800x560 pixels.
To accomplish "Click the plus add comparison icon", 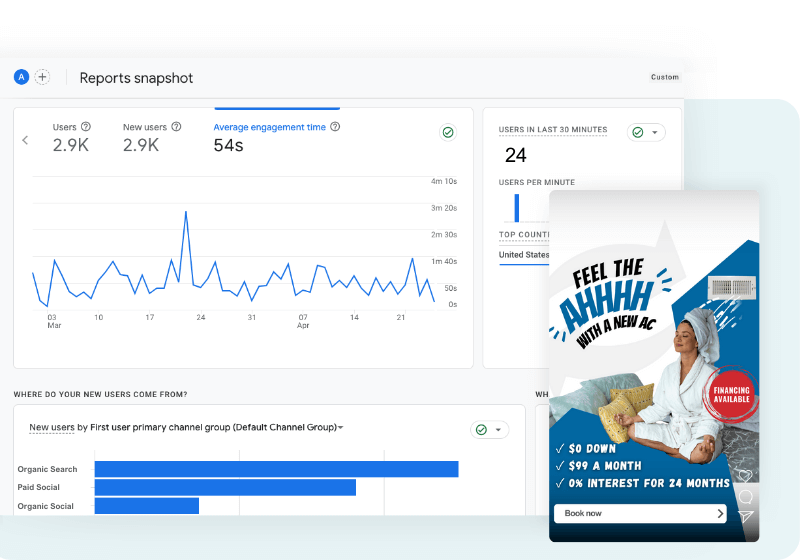I will 42,77.
